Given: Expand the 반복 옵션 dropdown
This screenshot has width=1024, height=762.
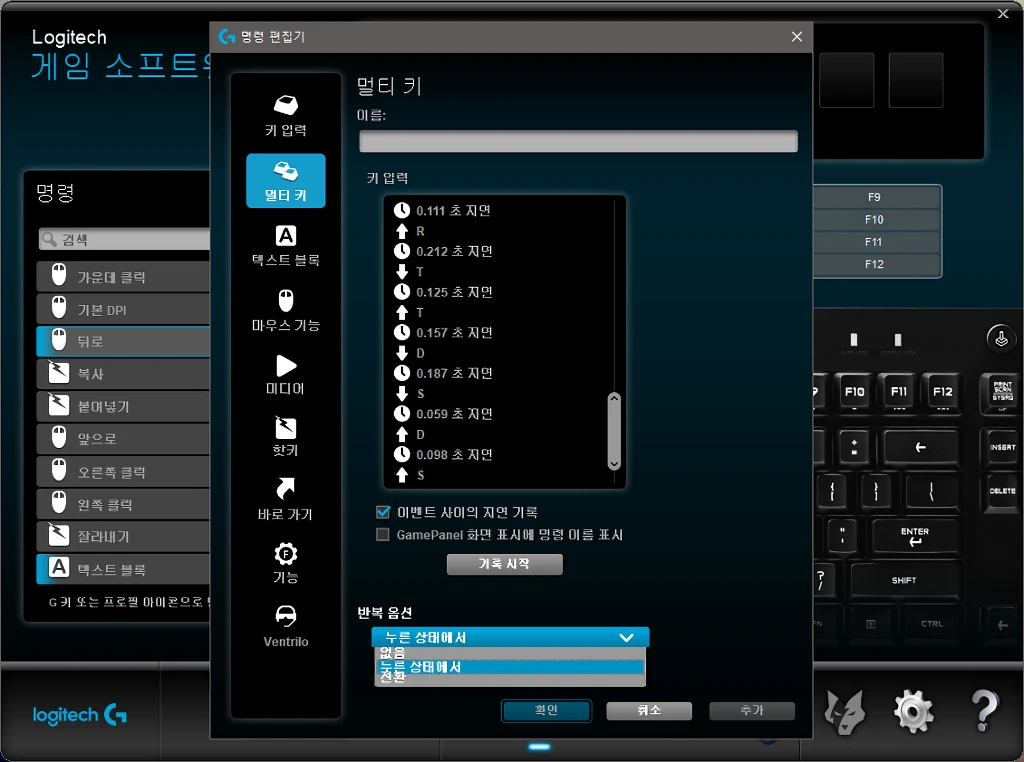Looking at the screenshot, I should tap(510, 637).
